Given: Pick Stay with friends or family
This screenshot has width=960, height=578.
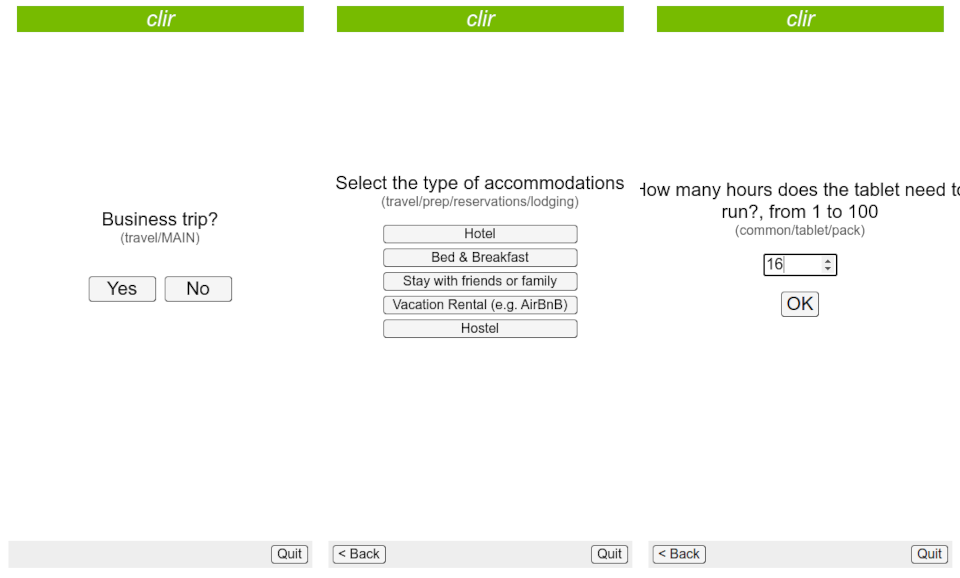Looking at the screenshot, I should [480, 281].
